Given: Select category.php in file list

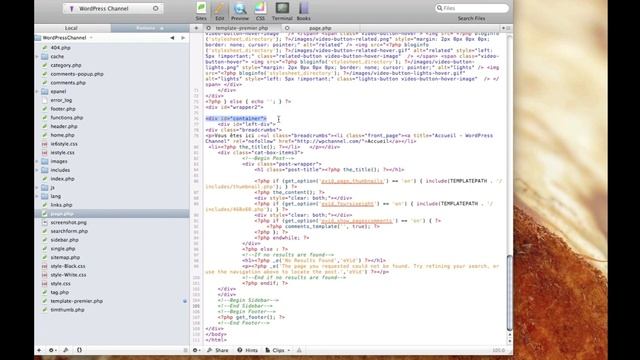Looking at the screenshot, I should [66, 65].
